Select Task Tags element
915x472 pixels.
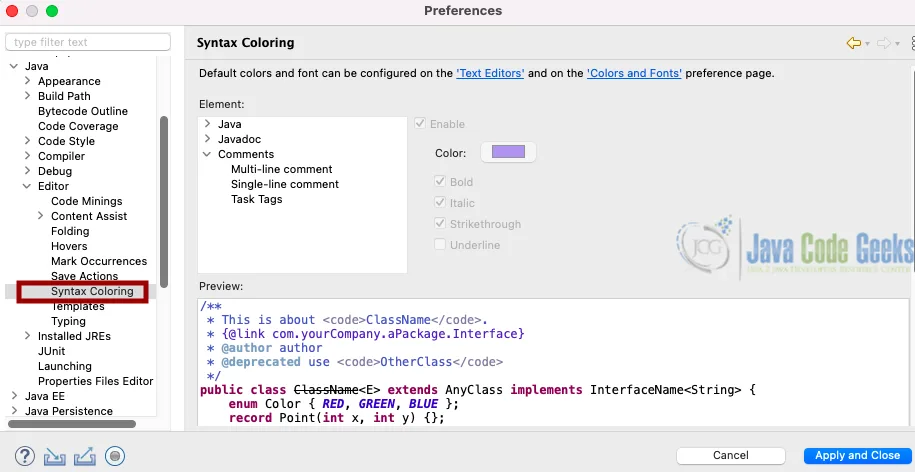pos(256,199)
